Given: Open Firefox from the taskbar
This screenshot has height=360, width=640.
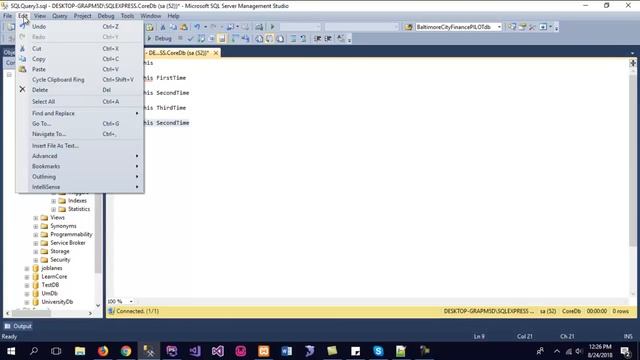Looking at the screenshot, I should pos(103,351).
